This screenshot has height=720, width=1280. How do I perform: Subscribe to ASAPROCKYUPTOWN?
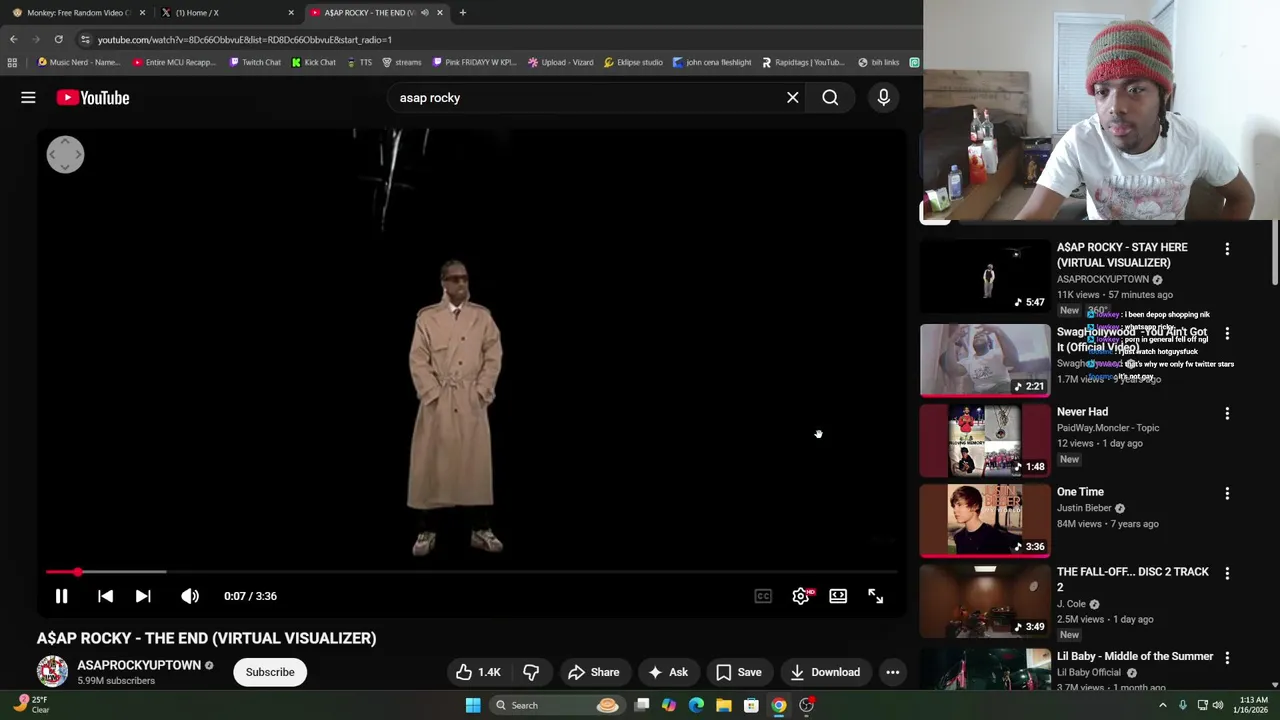(x=270, y=672)
